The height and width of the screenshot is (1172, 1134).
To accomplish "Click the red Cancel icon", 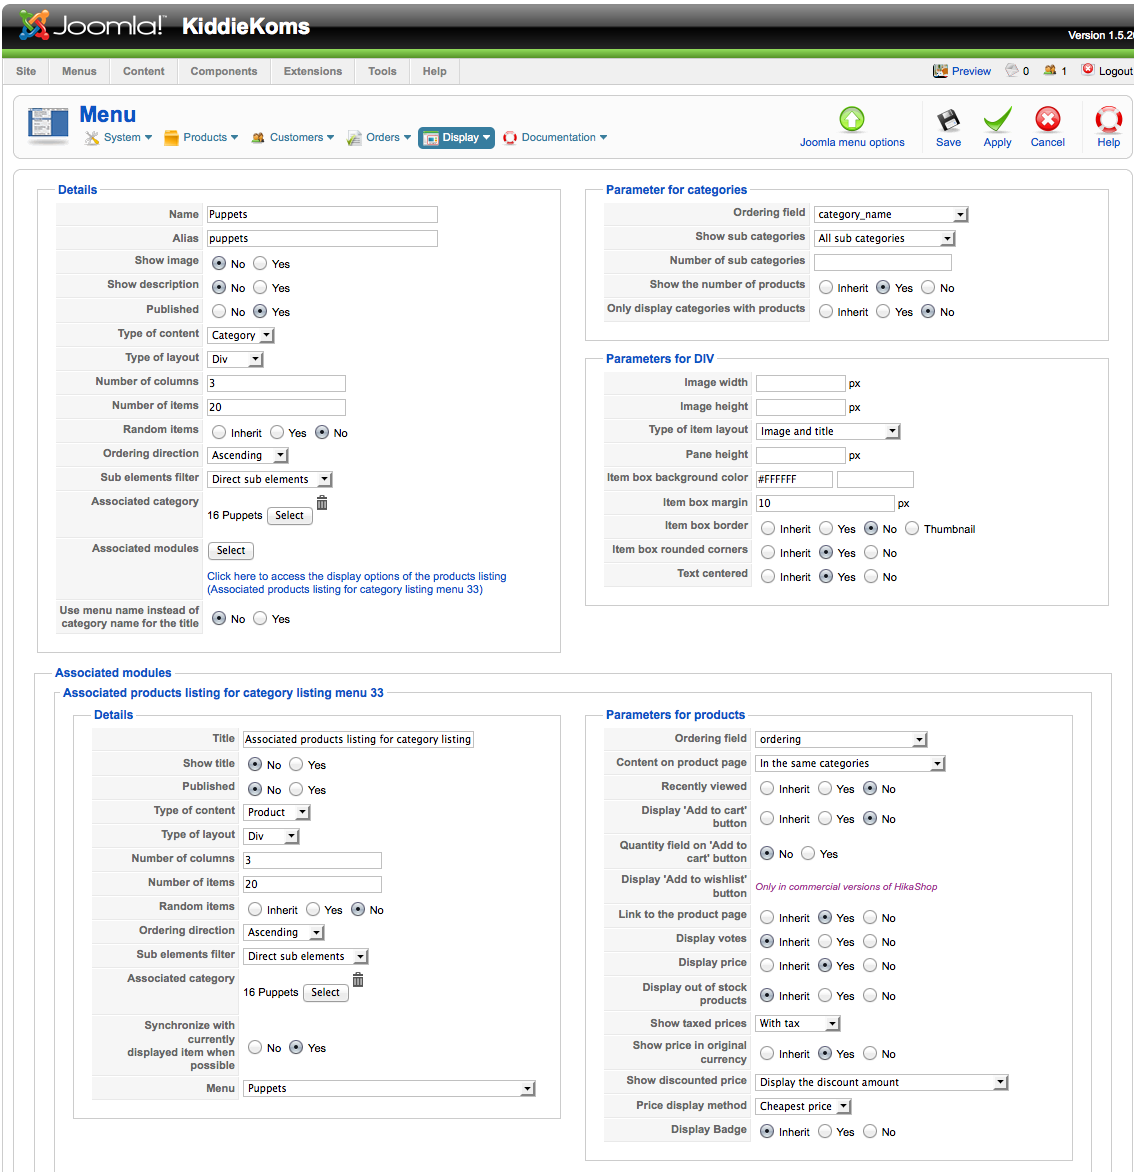I will point(1047,120).
